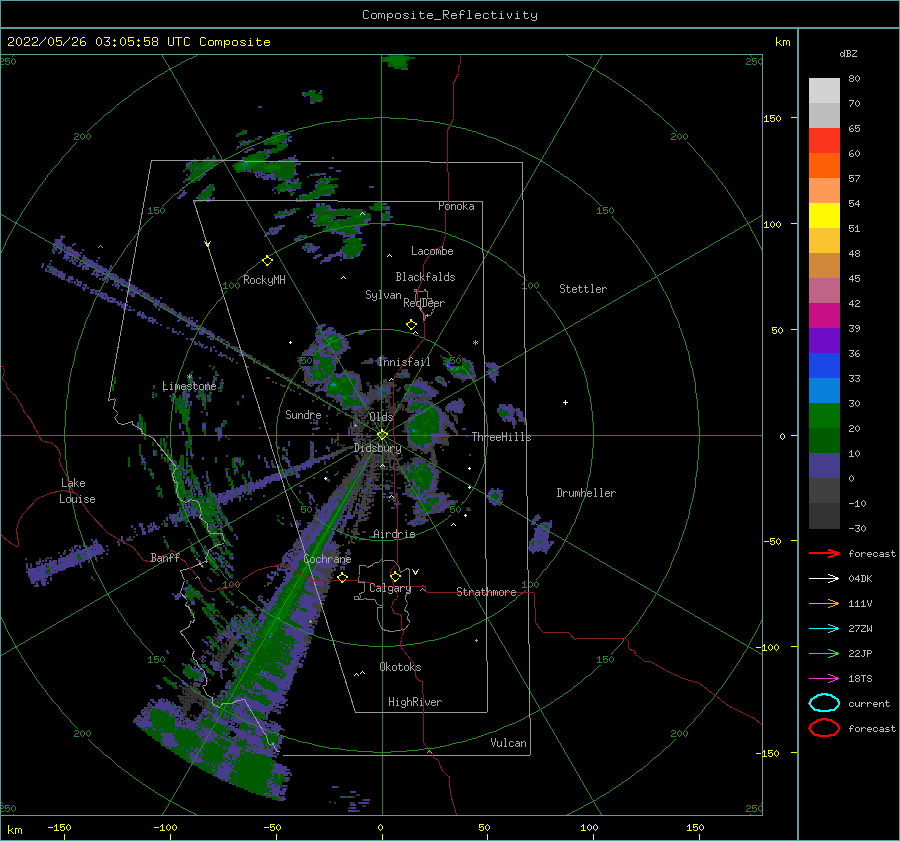The height and width of the screenshot is (841, 900).
Task: Click the yellow 51-54 dBZ color swatch
Action: (x=824, y=216)
